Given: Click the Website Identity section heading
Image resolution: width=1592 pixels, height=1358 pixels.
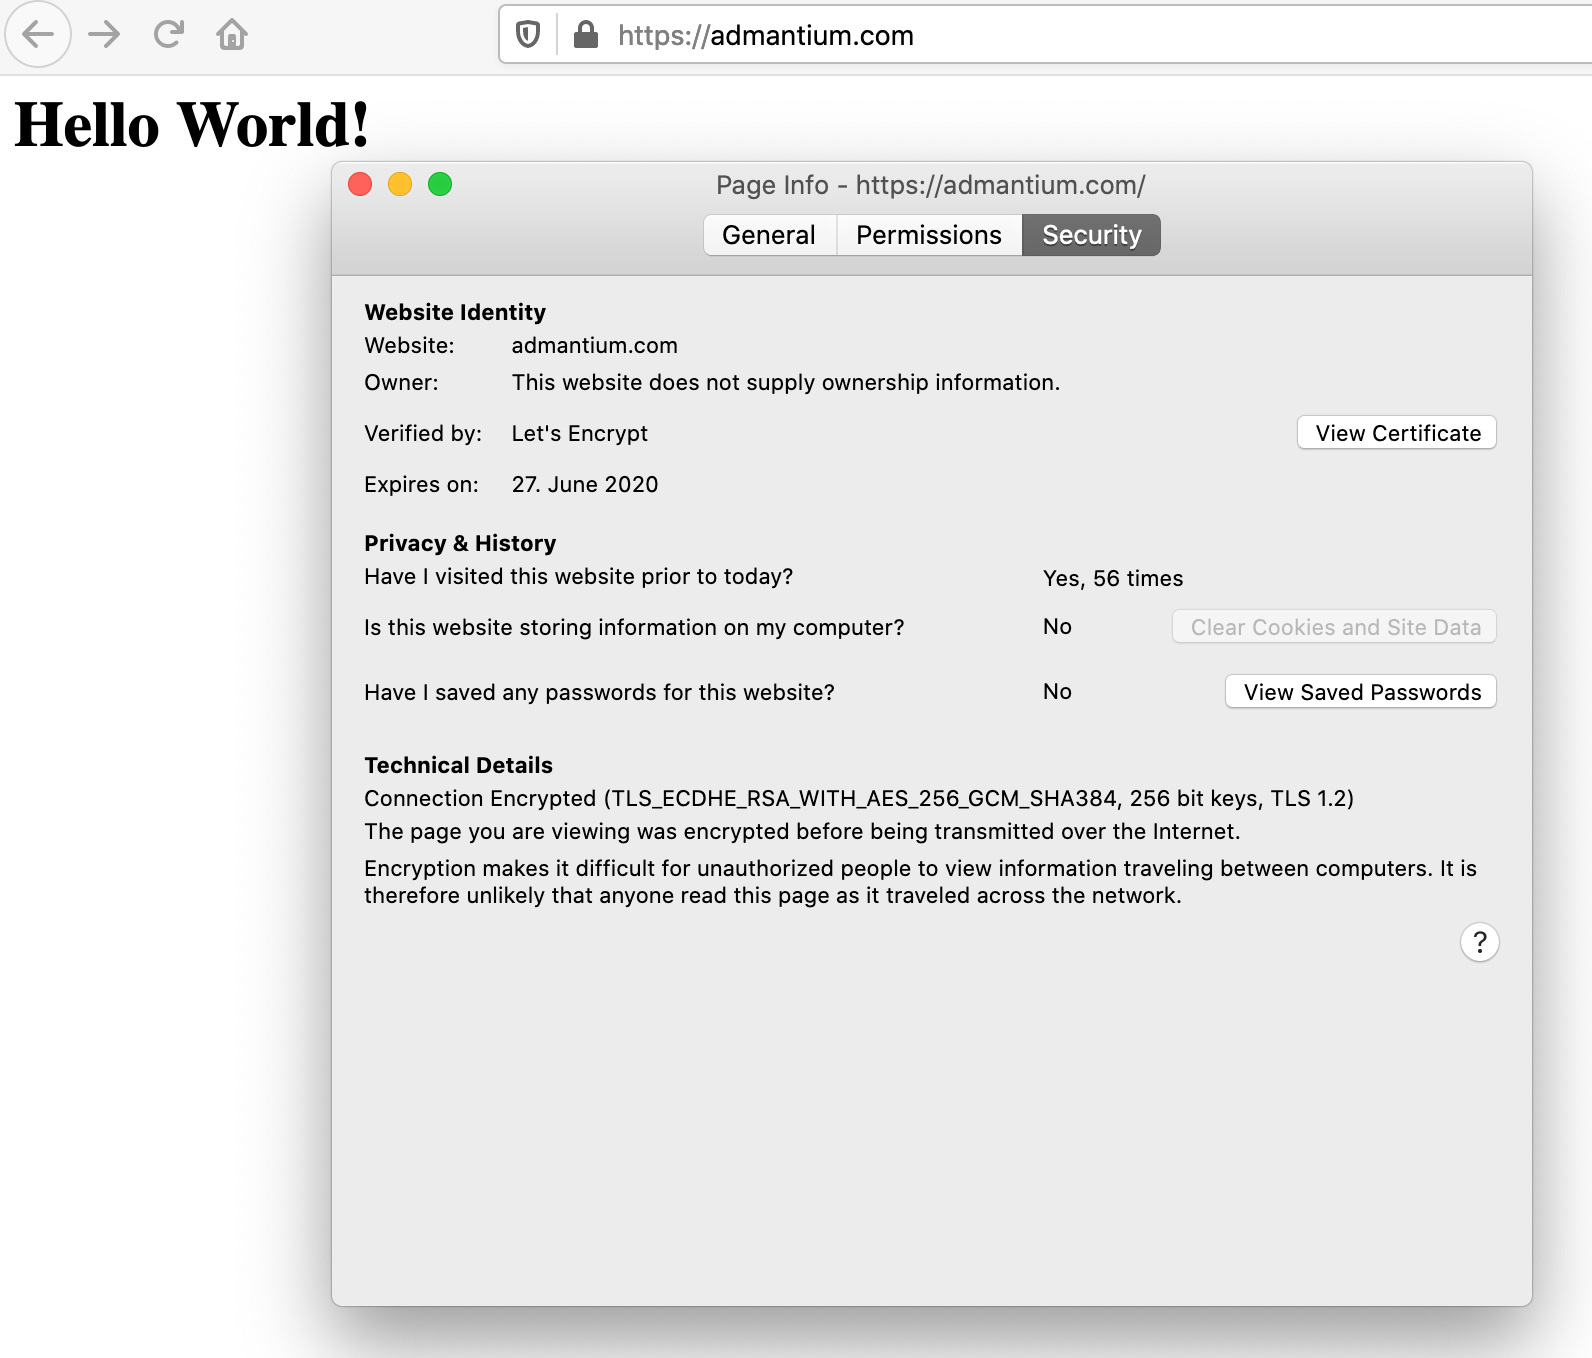Looking at the screenshot, I should click(x=455, y=313).
